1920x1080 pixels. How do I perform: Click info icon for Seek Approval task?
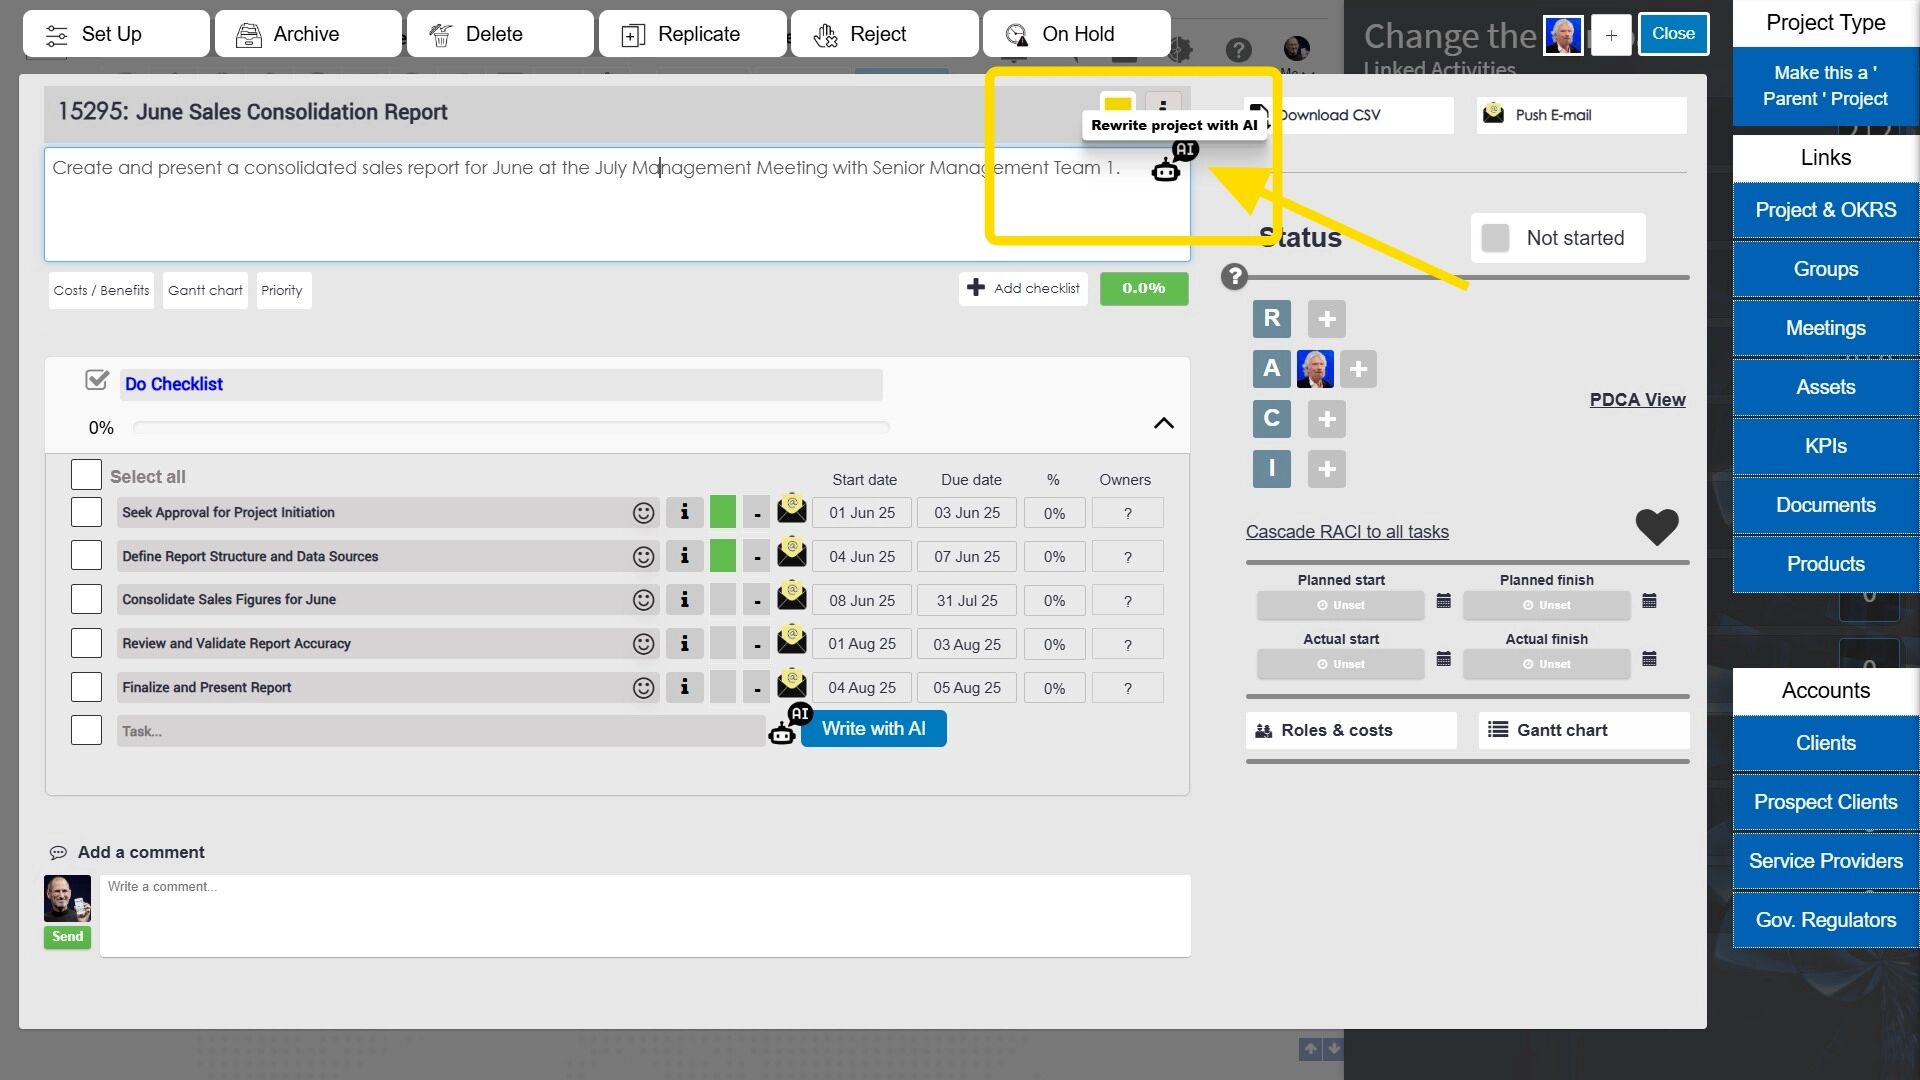[684, 513]
